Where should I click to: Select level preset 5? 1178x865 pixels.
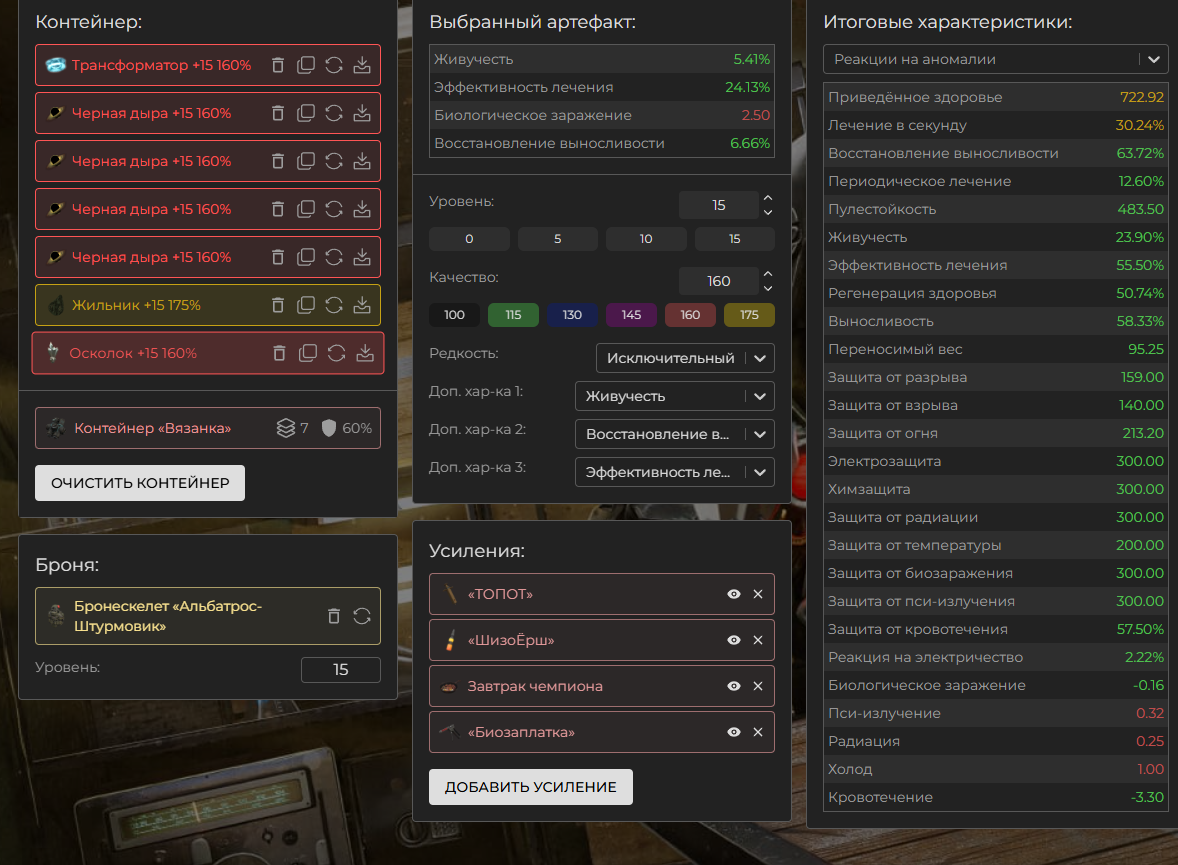[x=557, y=239]
